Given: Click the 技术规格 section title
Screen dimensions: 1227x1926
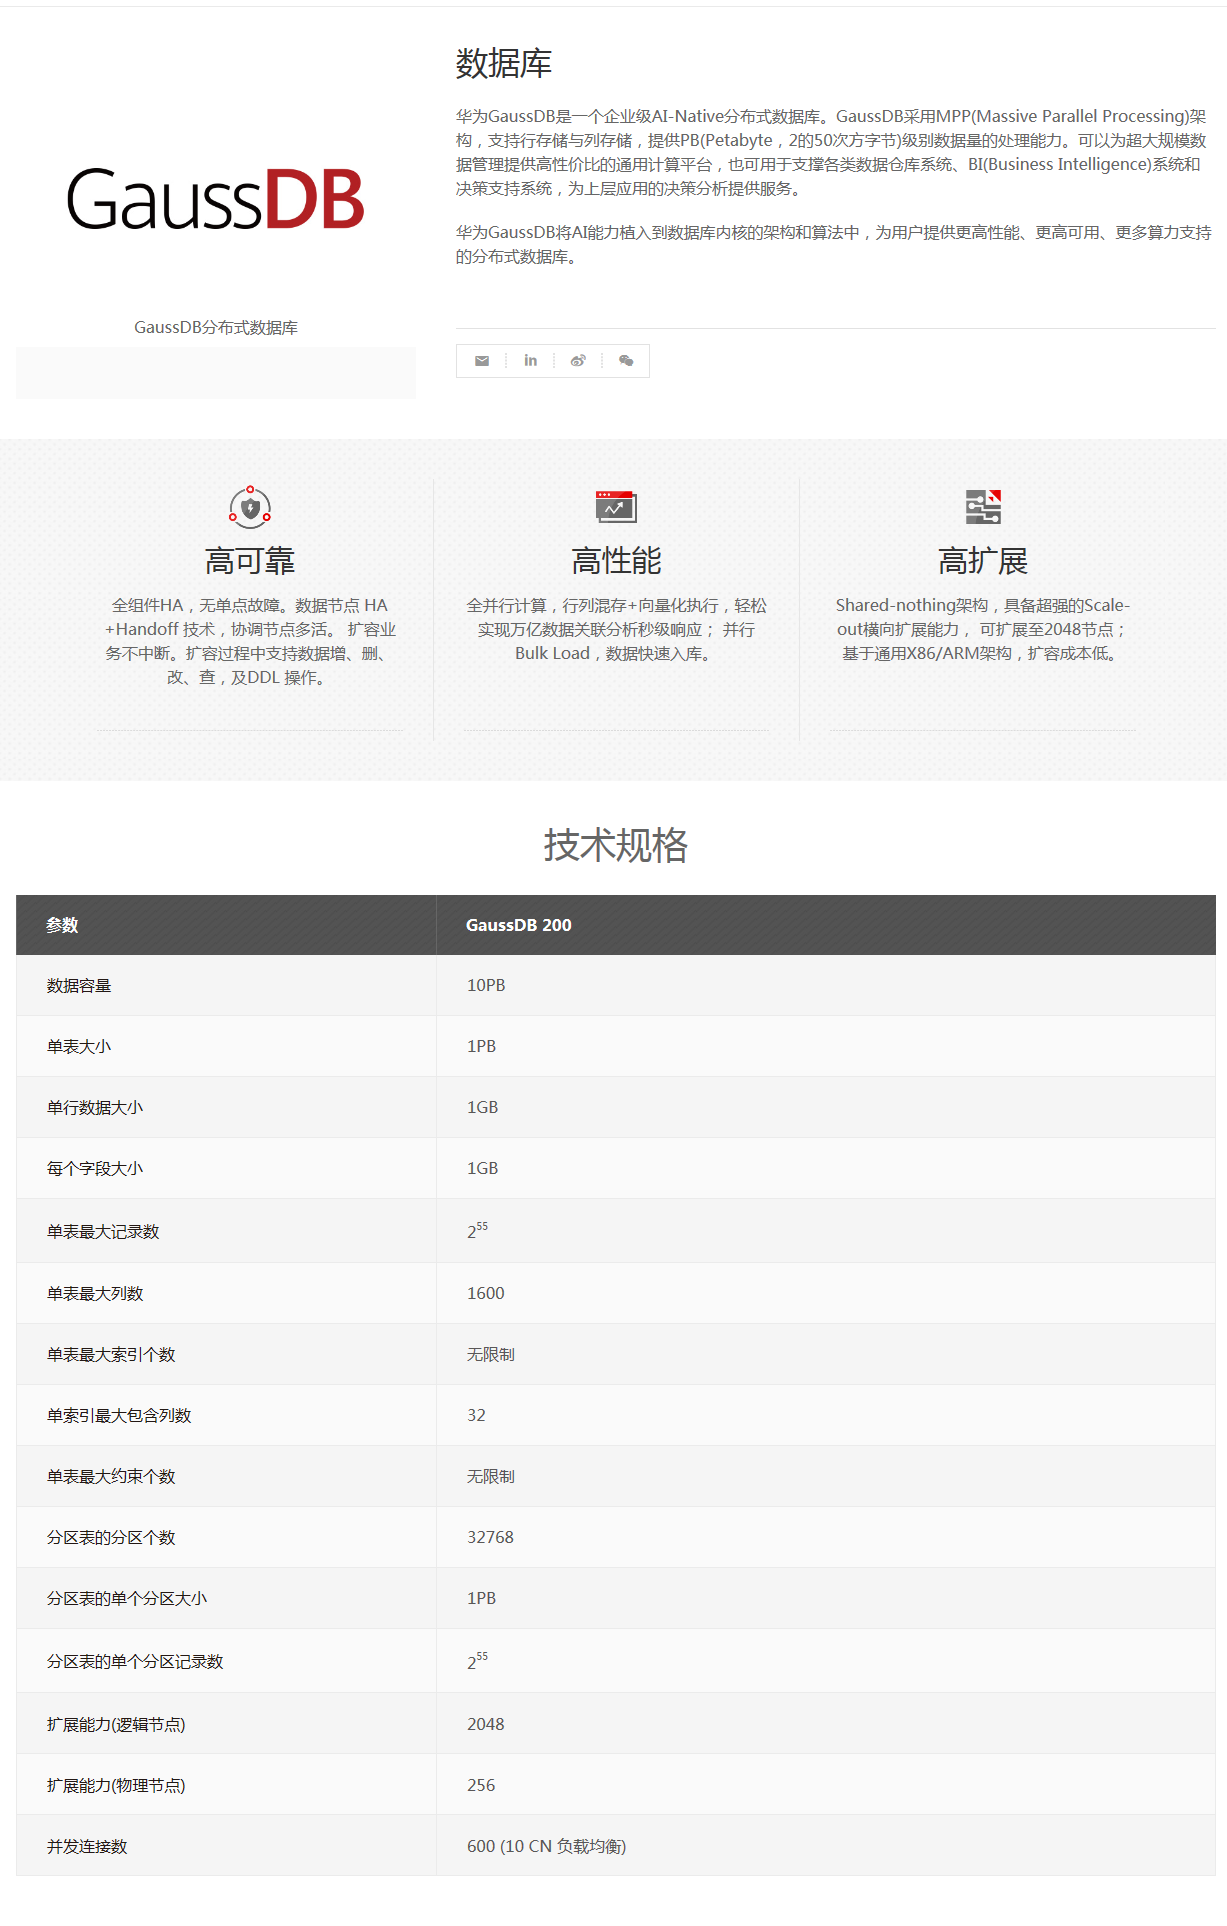Looking at the screenshot, I should coord(616,845).
